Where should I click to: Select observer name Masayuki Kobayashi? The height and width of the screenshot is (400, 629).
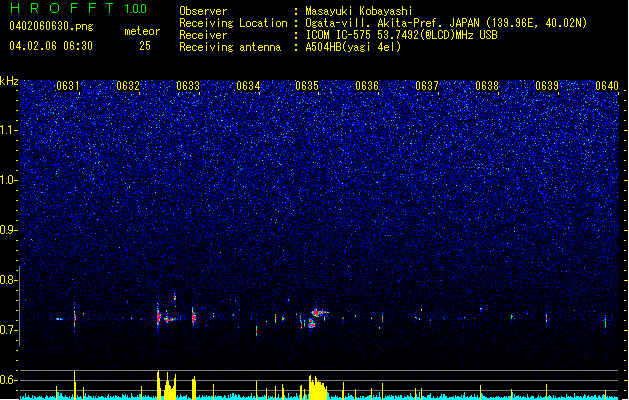click(x=359, y=11)
